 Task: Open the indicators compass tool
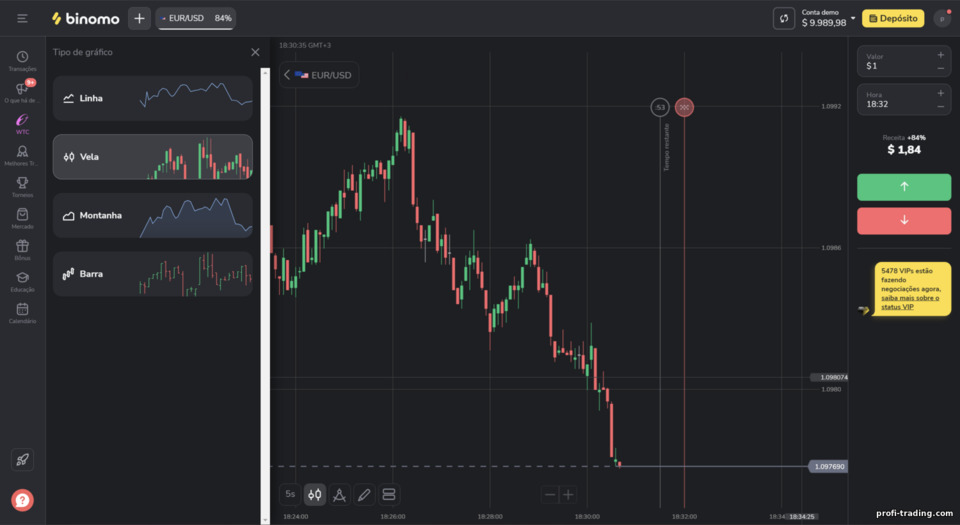tap(339, 494)
